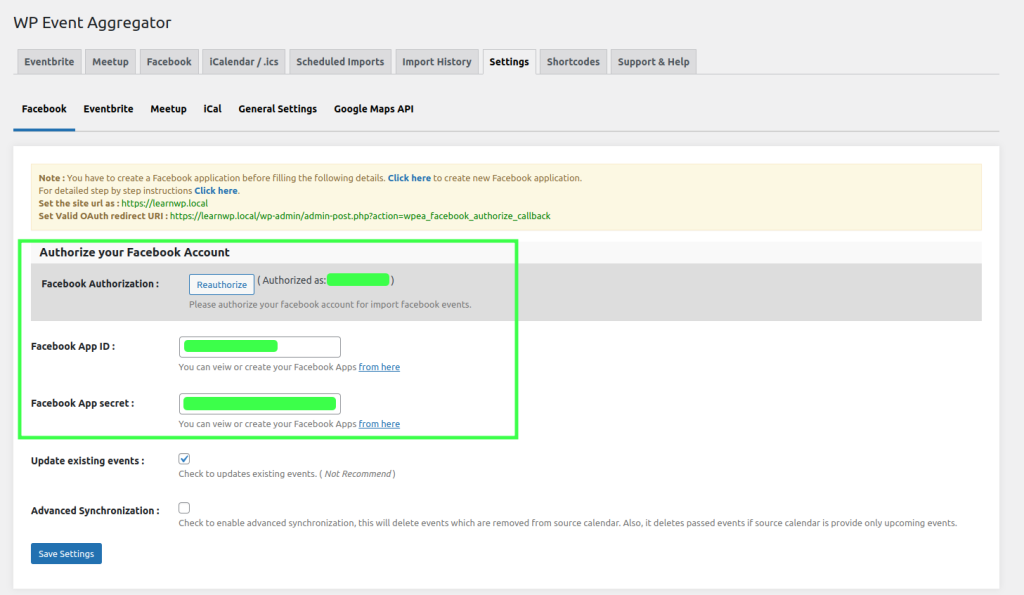Open the 'Click here' step-by-step instructions link
Viewport: 1024px width, 595px height.
216,190
